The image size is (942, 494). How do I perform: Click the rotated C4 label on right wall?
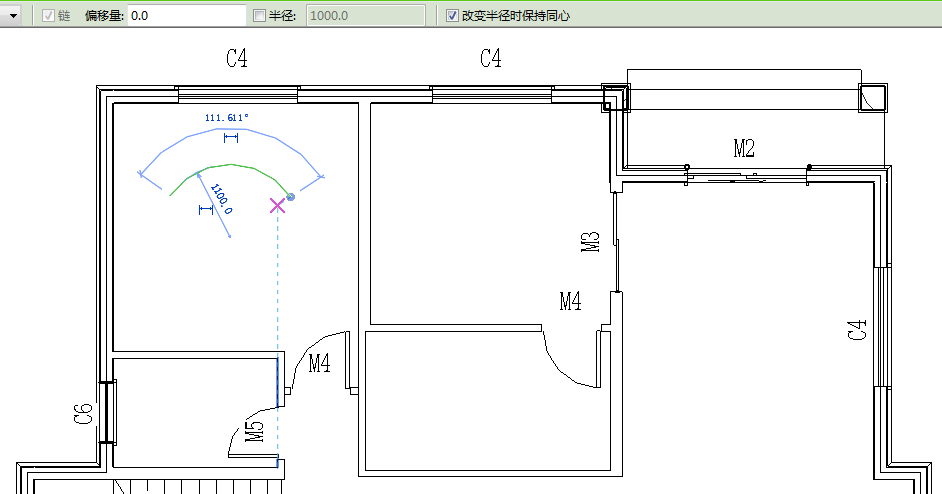pos(857,330)
